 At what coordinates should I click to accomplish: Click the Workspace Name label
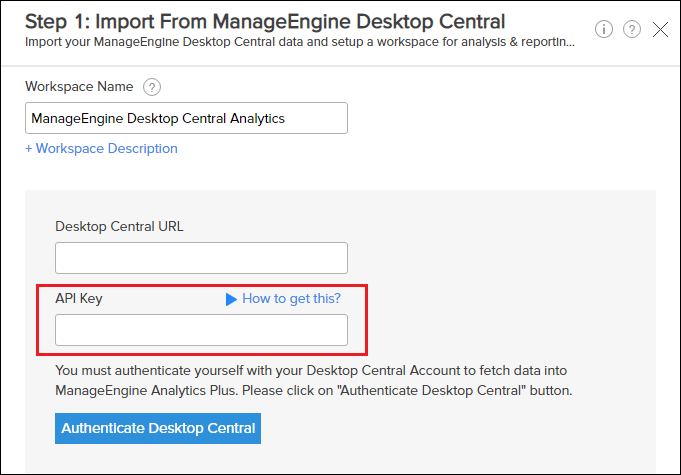(x=79, y=87)
